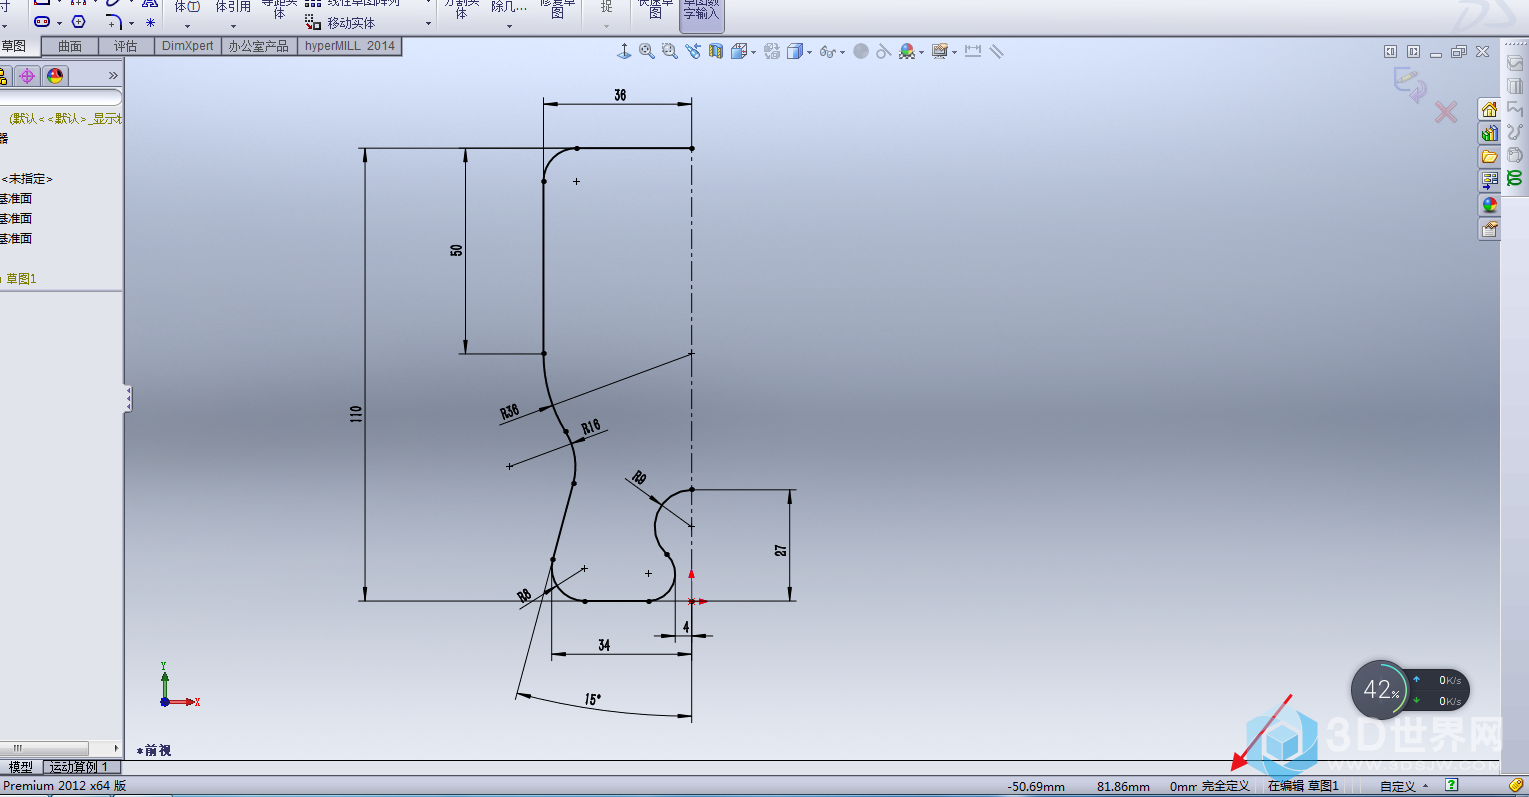Open the File Explorer folder tab
Screen dimensions: 1529x797
[1489, 157]
